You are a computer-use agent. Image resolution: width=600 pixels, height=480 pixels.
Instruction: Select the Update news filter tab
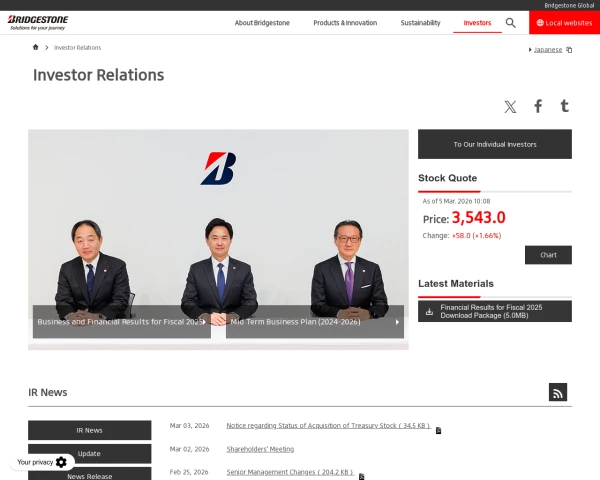coord(89,453)
